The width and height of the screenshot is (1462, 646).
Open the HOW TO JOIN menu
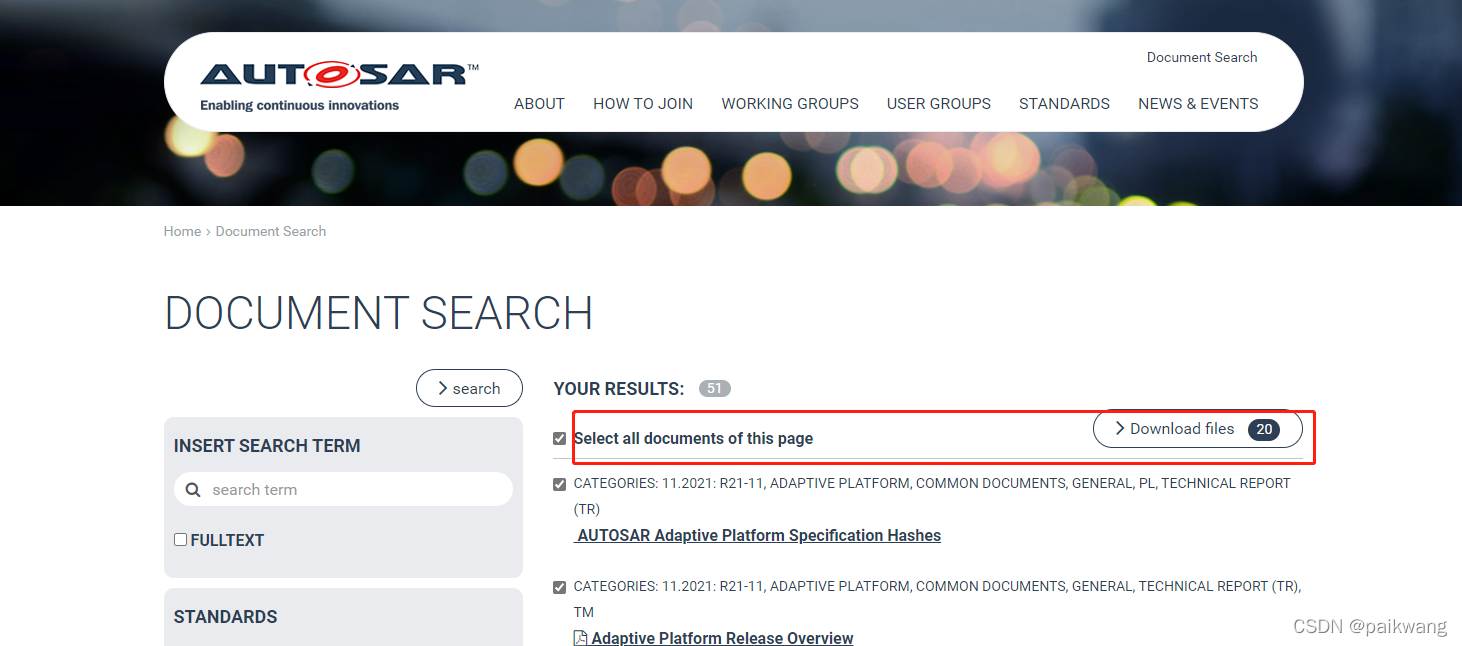click(643, 104)
